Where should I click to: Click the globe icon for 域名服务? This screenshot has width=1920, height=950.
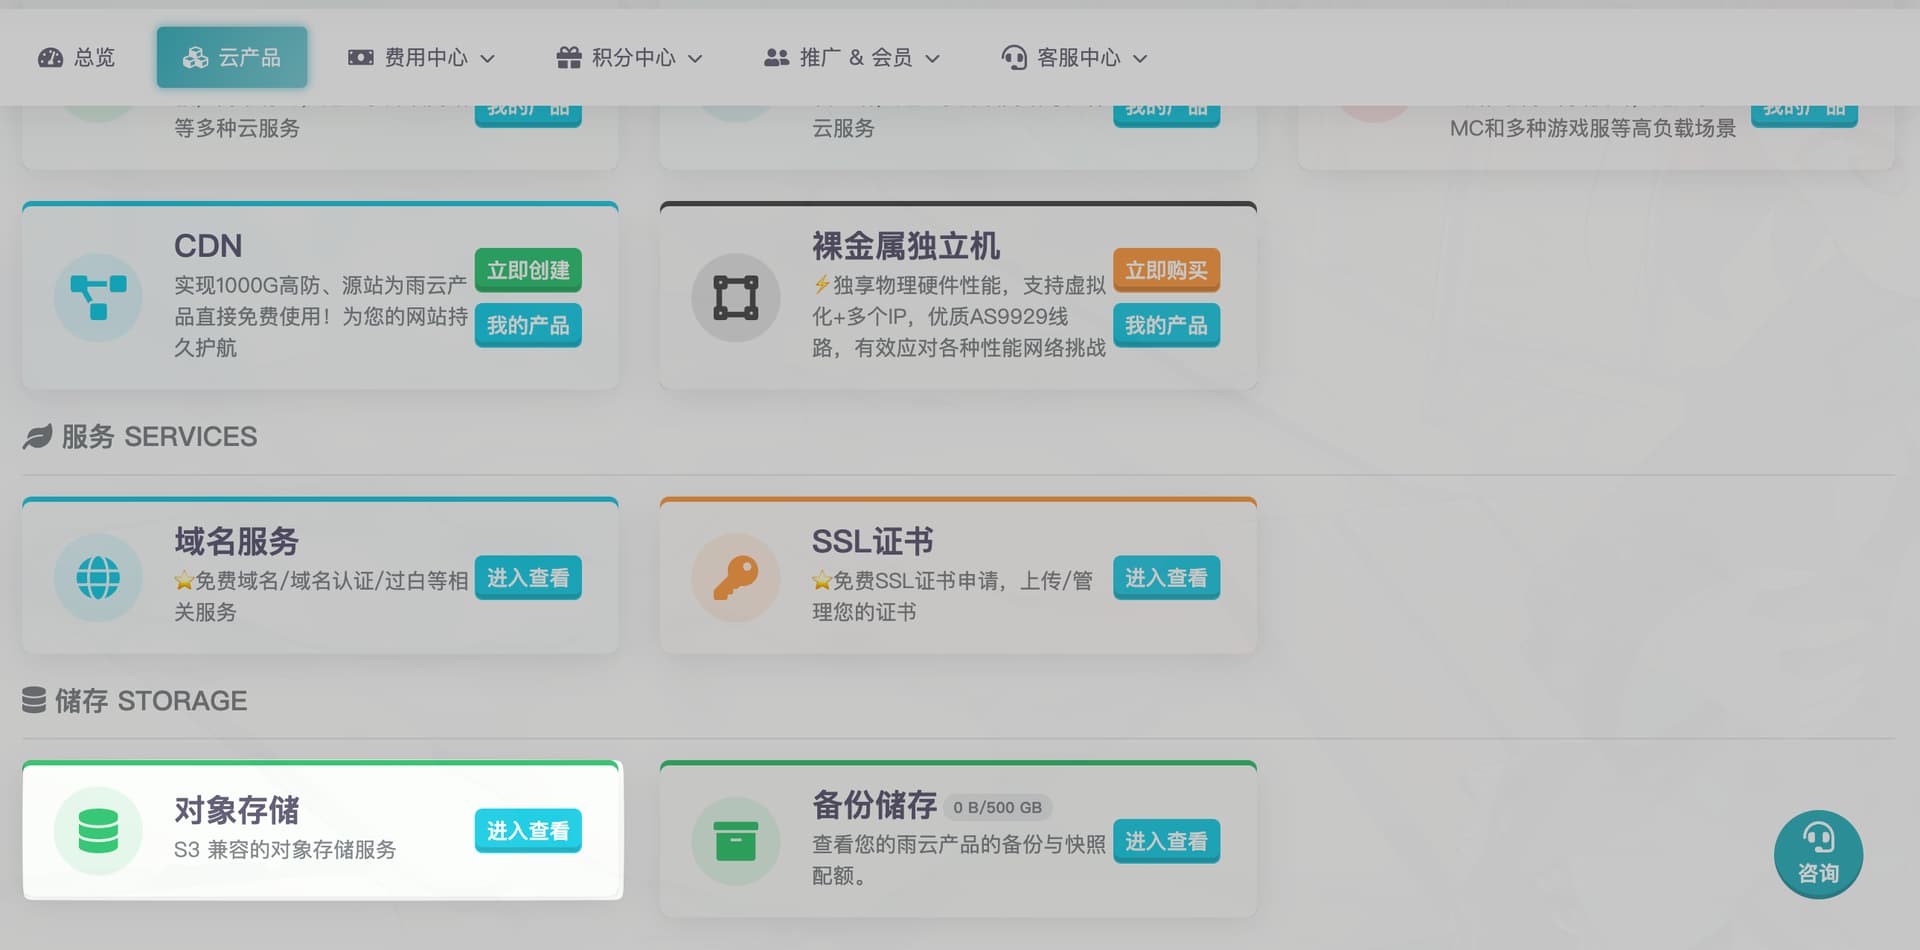(97, 577)
